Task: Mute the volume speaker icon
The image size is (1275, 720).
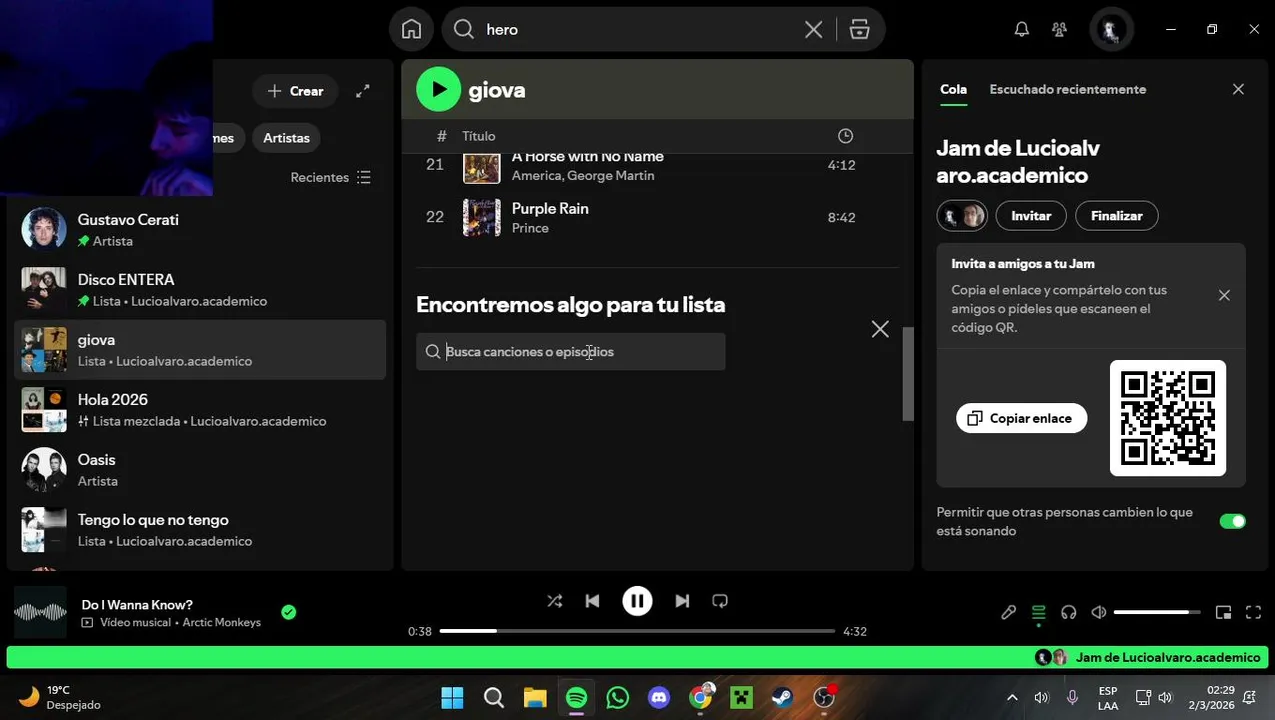Action: (1099, 612)
